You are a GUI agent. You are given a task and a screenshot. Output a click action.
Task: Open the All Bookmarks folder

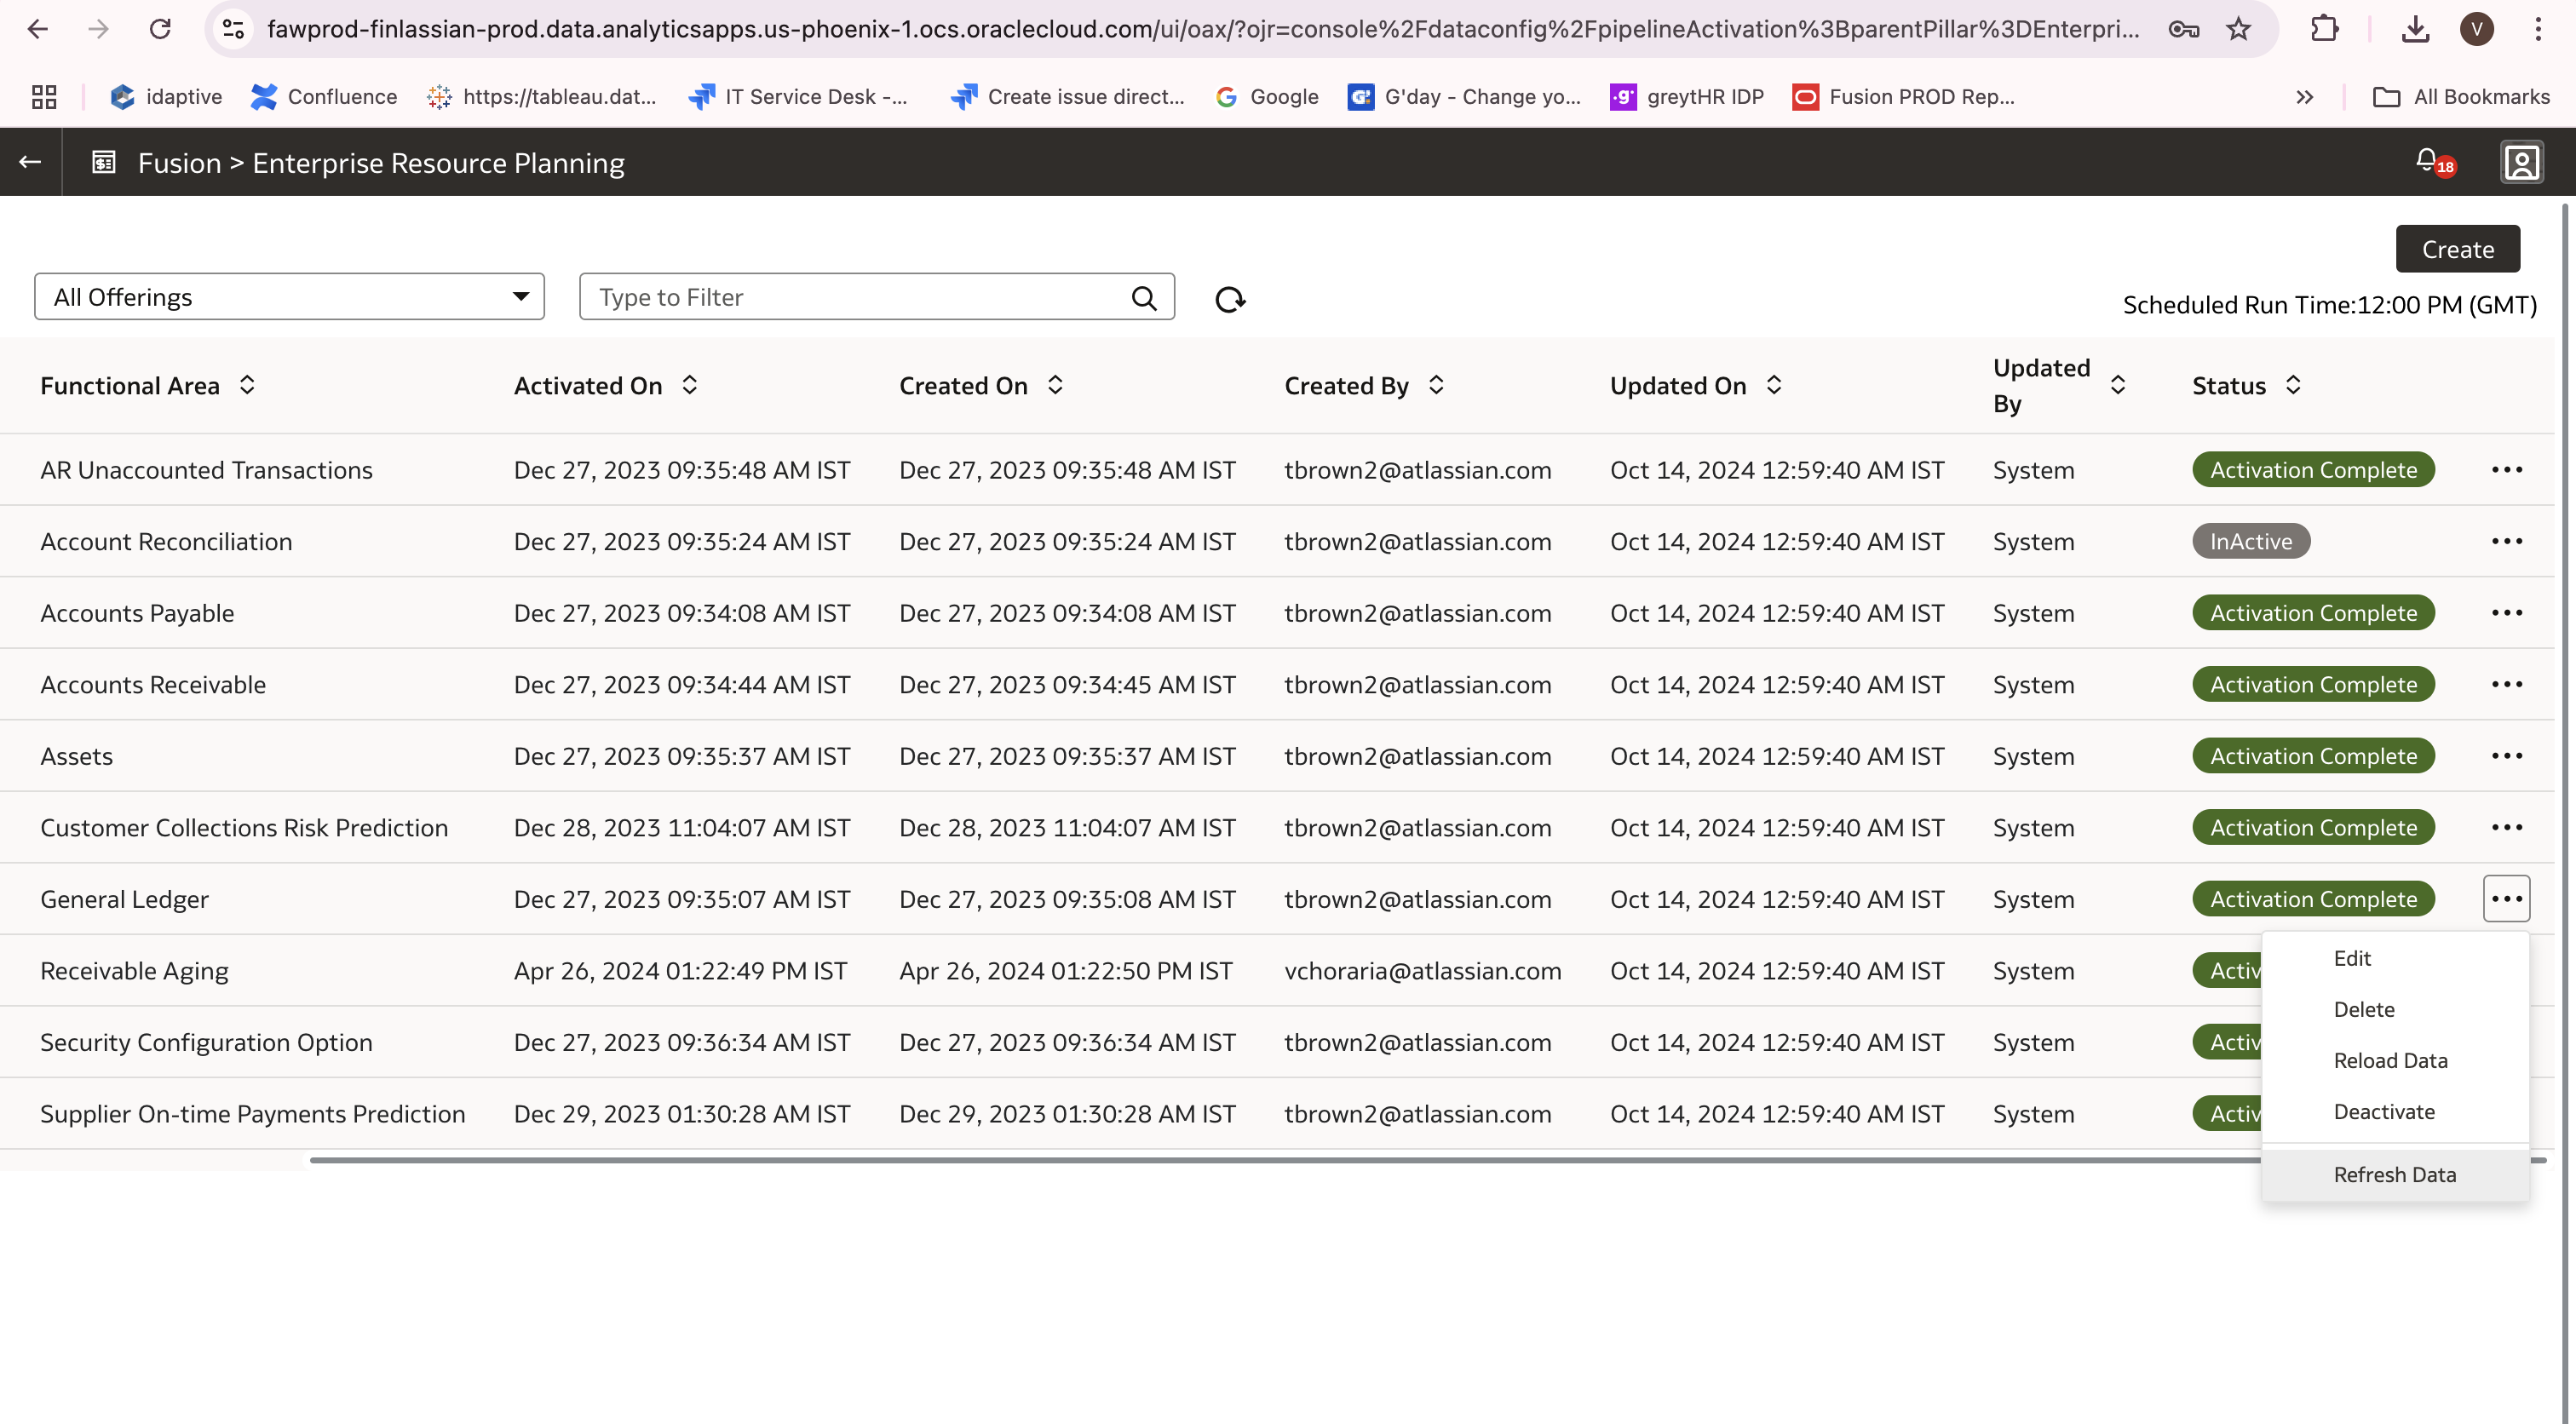(2461, 97)
